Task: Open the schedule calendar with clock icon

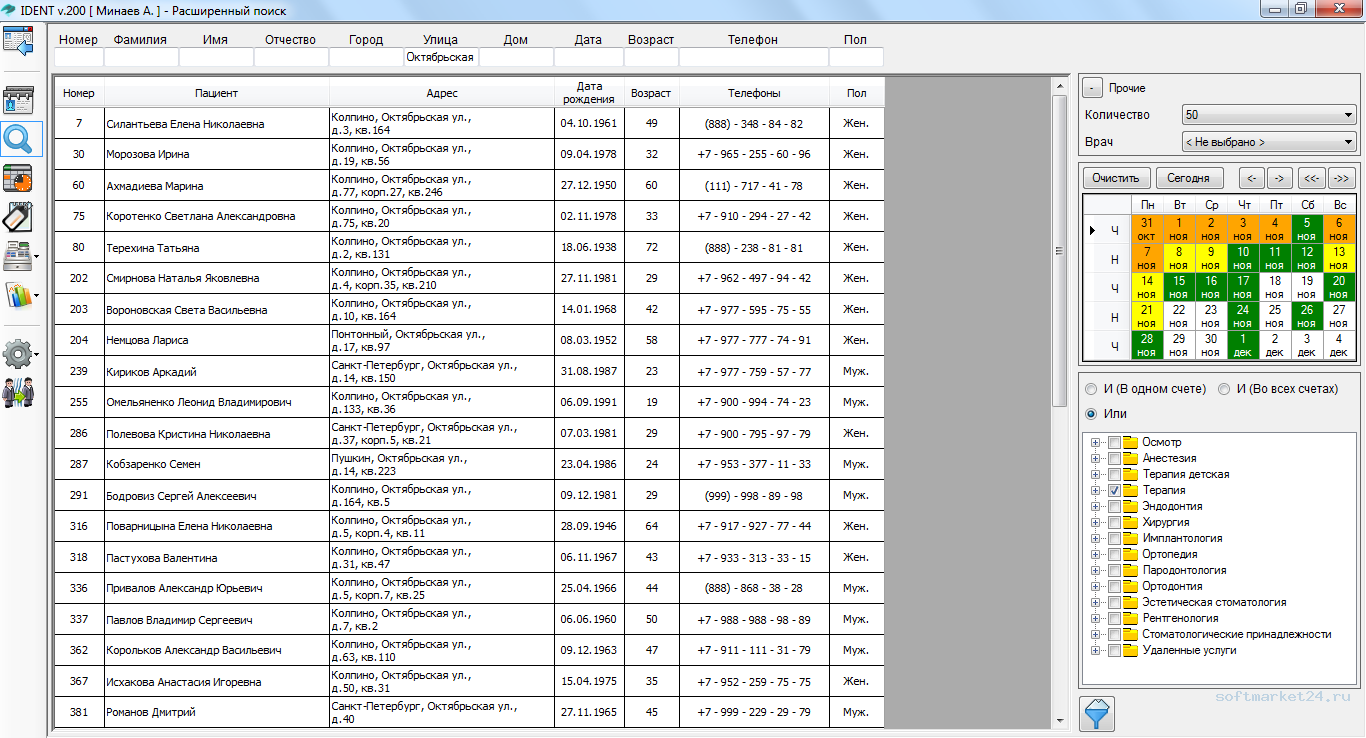Action: coord(18,178)
